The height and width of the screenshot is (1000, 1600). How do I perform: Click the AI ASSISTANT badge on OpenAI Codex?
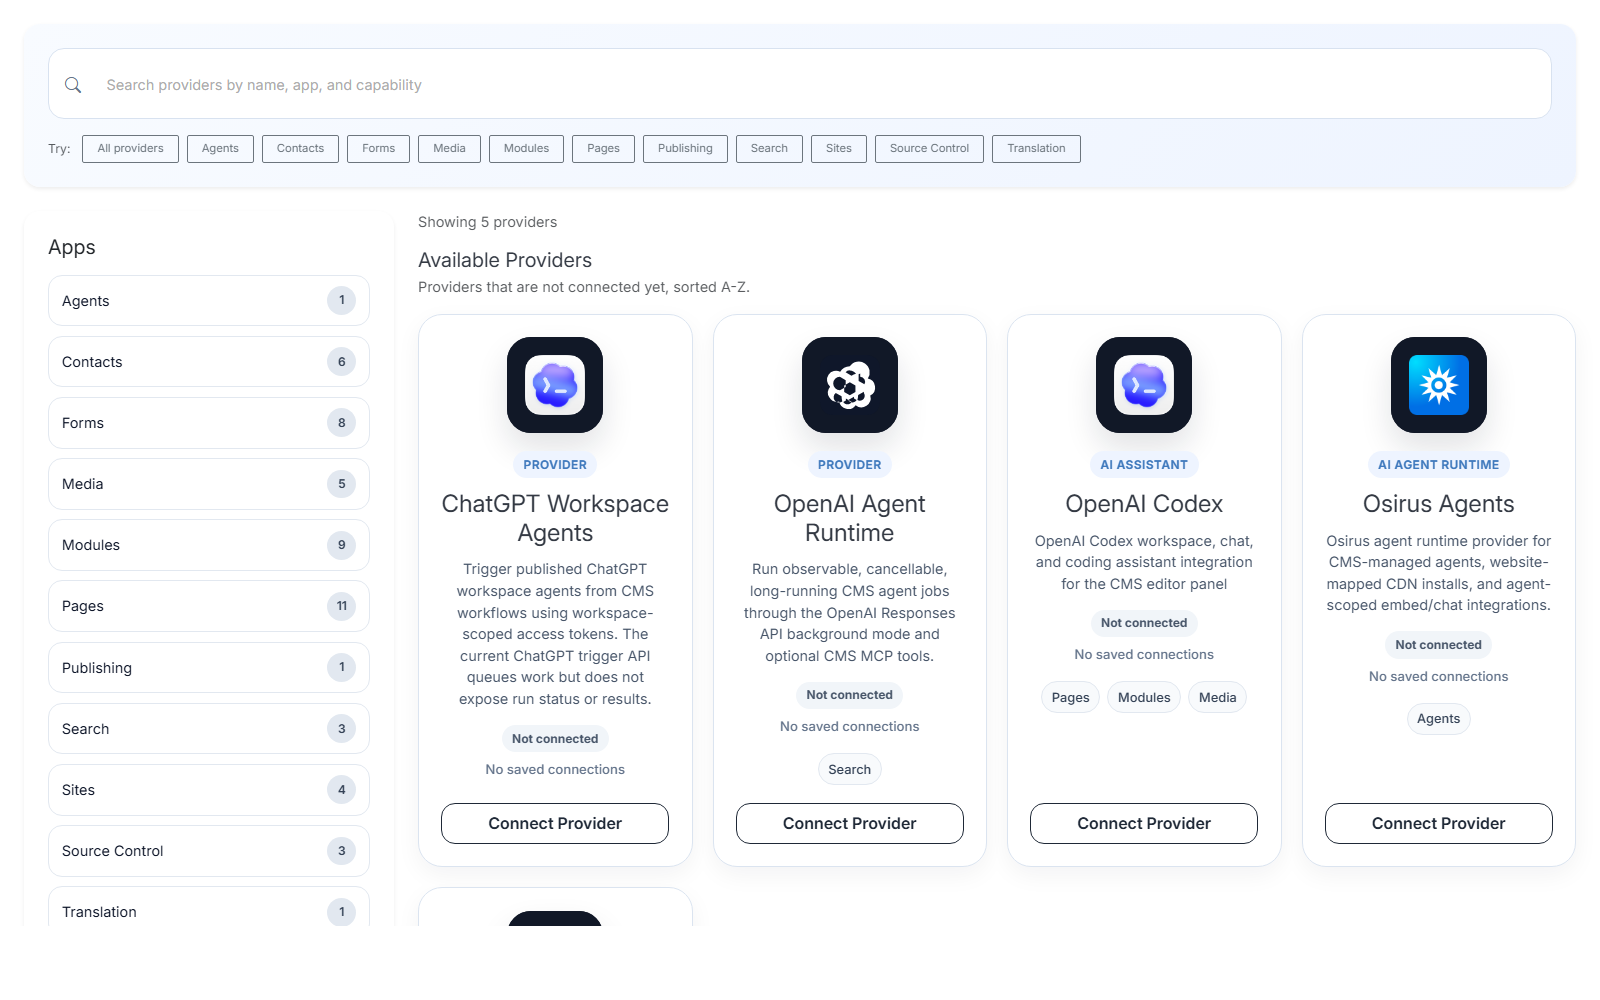tap(1144, 465)
